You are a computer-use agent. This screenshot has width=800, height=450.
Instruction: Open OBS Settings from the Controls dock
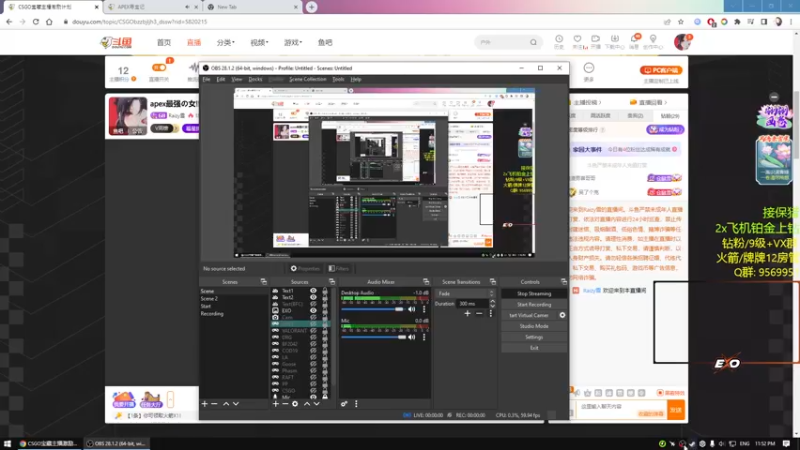[534, 337]
